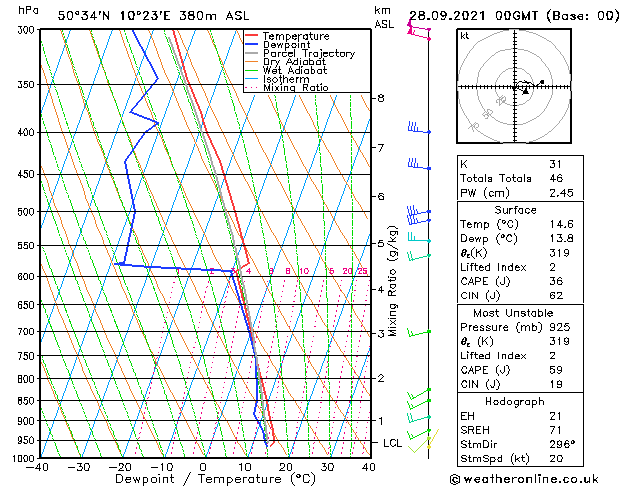
Task: Select the 'Dry Adiabat' legend label
Action: (x=294, y=62)
